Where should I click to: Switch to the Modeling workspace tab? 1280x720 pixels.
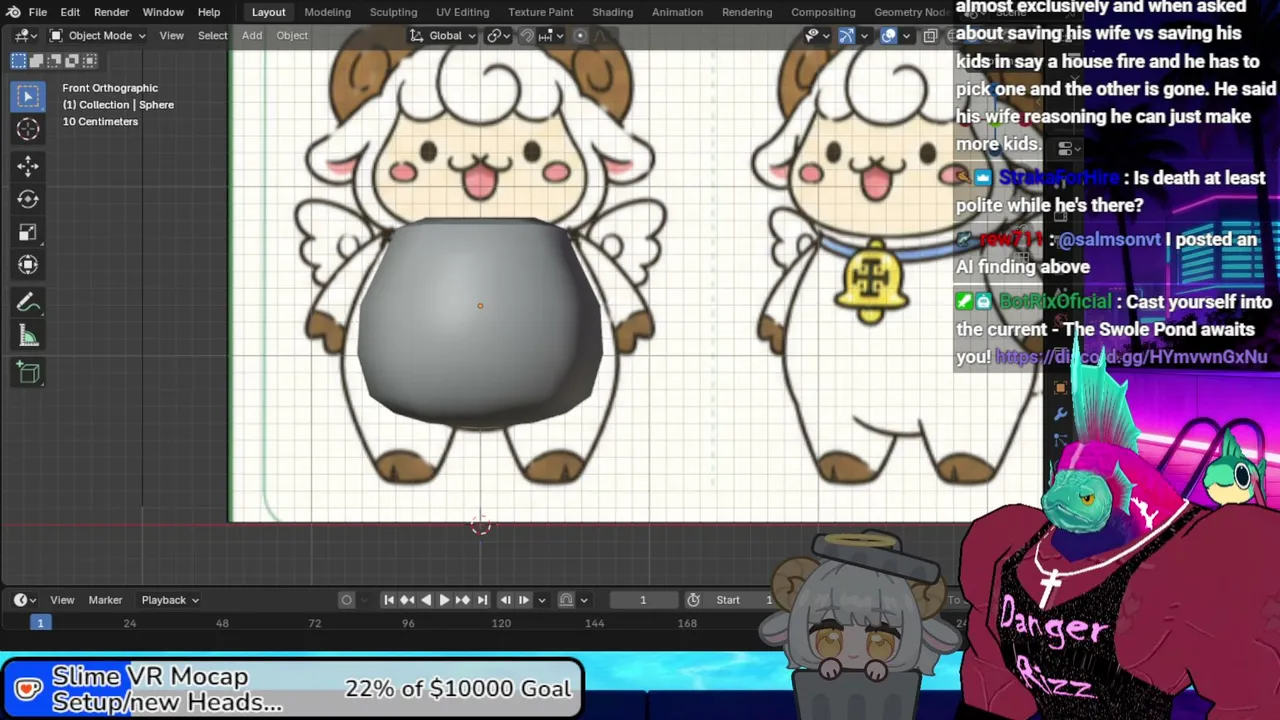coord(327,12)
